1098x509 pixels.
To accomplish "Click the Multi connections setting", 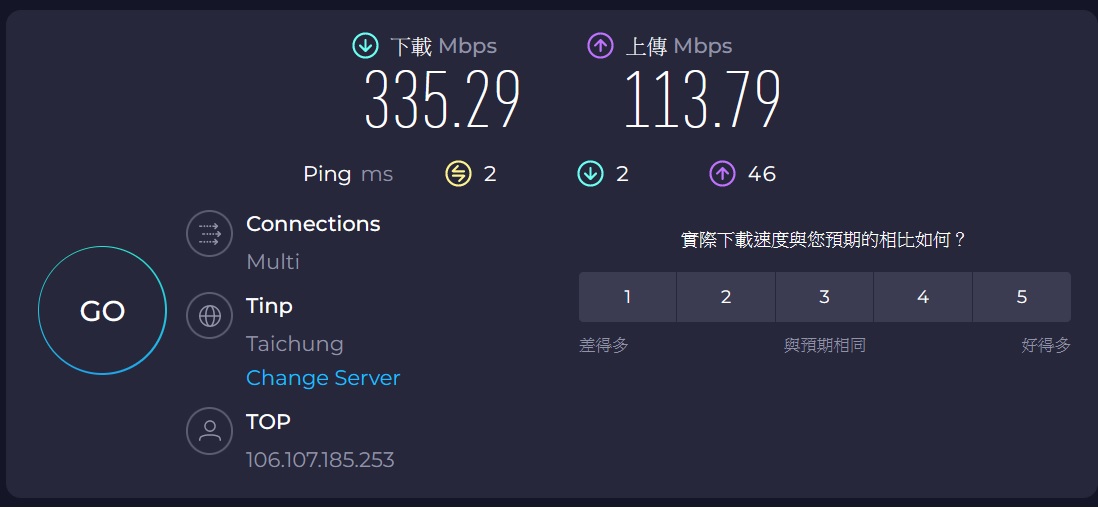I will pos(273,262).
